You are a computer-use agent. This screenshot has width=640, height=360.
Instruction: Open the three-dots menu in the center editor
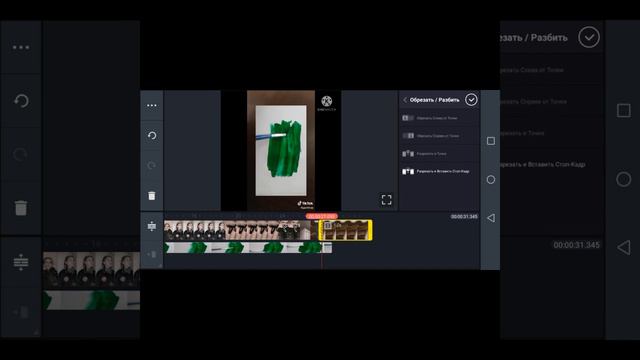[x=152, y=105]
